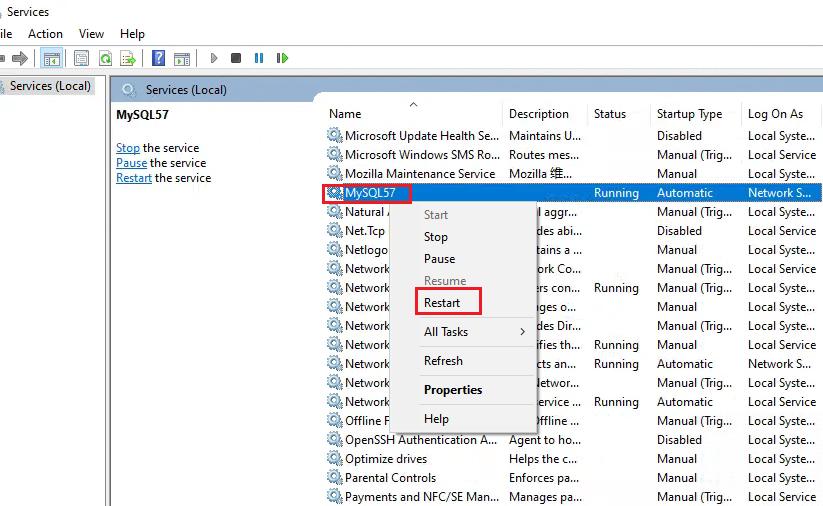Click the blue Help question mark icon
Viewport: 823px width, 506px height.
tap(159, 59)
